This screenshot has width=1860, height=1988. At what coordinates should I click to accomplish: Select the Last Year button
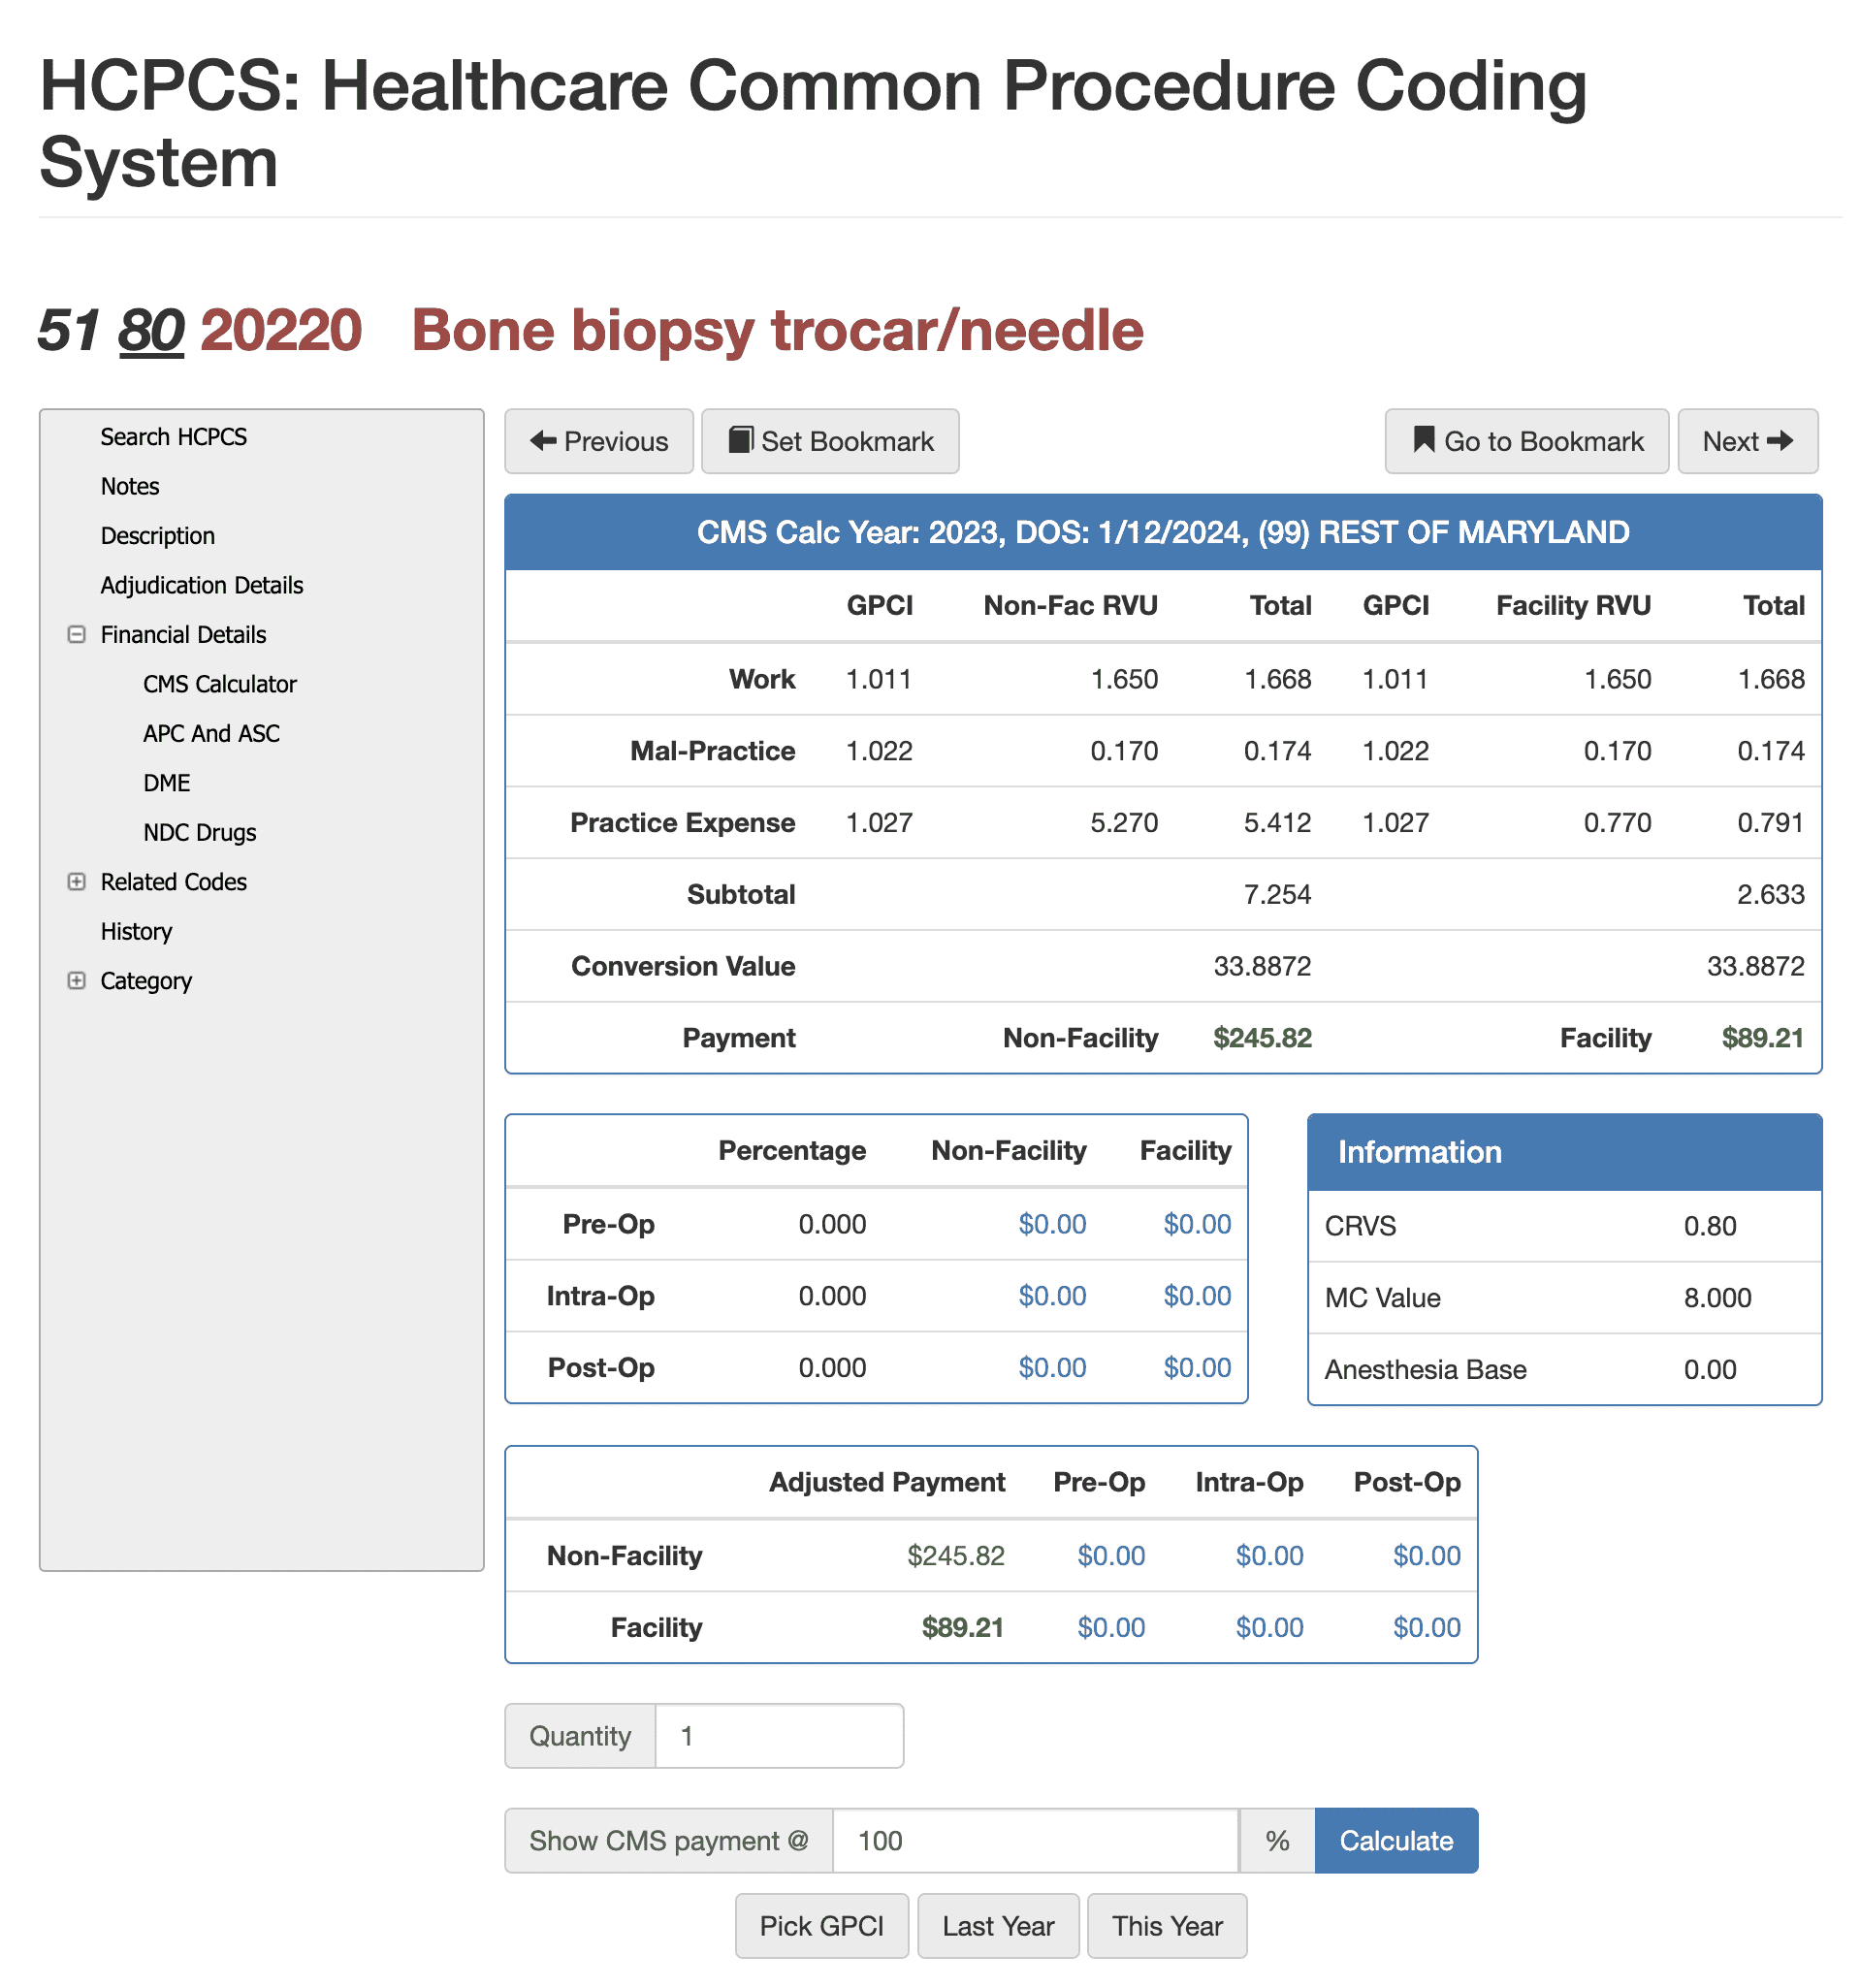(x=997, y=1925)
